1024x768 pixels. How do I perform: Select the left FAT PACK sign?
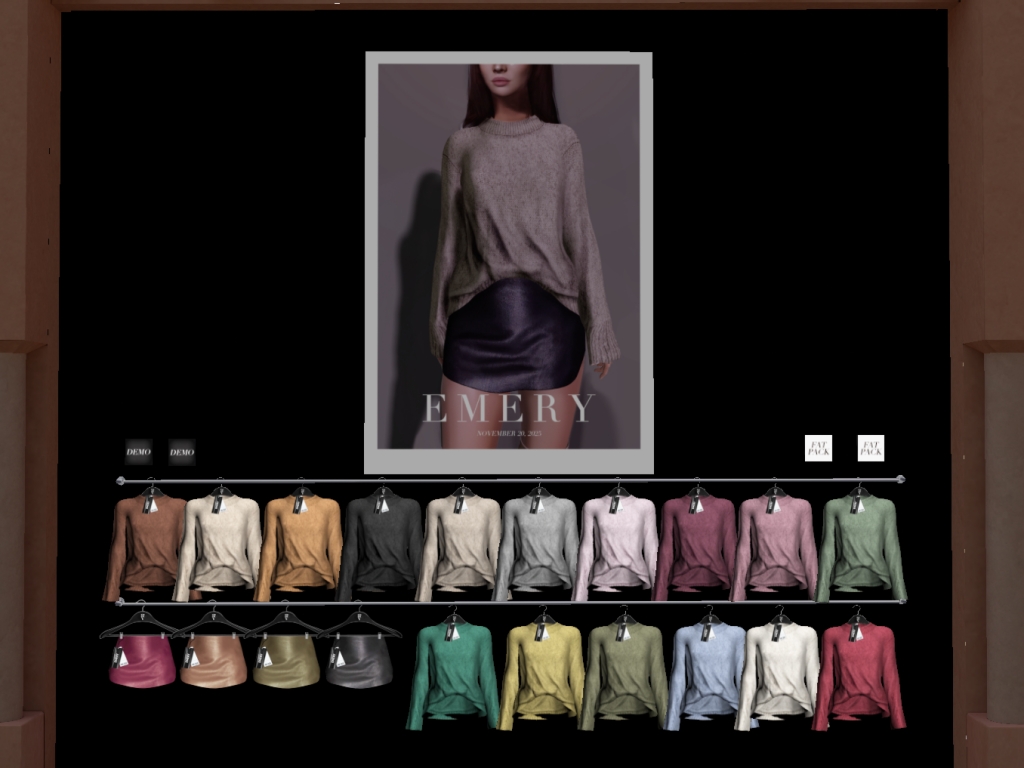click(818, 448)
